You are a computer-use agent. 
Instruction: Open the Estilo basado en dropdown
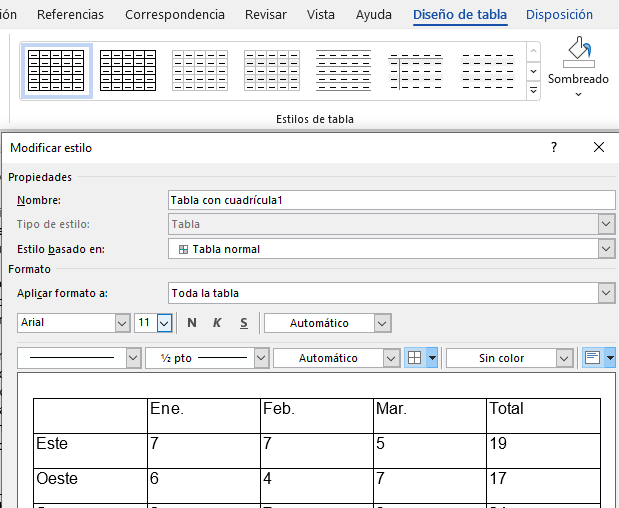pos(607,249)
